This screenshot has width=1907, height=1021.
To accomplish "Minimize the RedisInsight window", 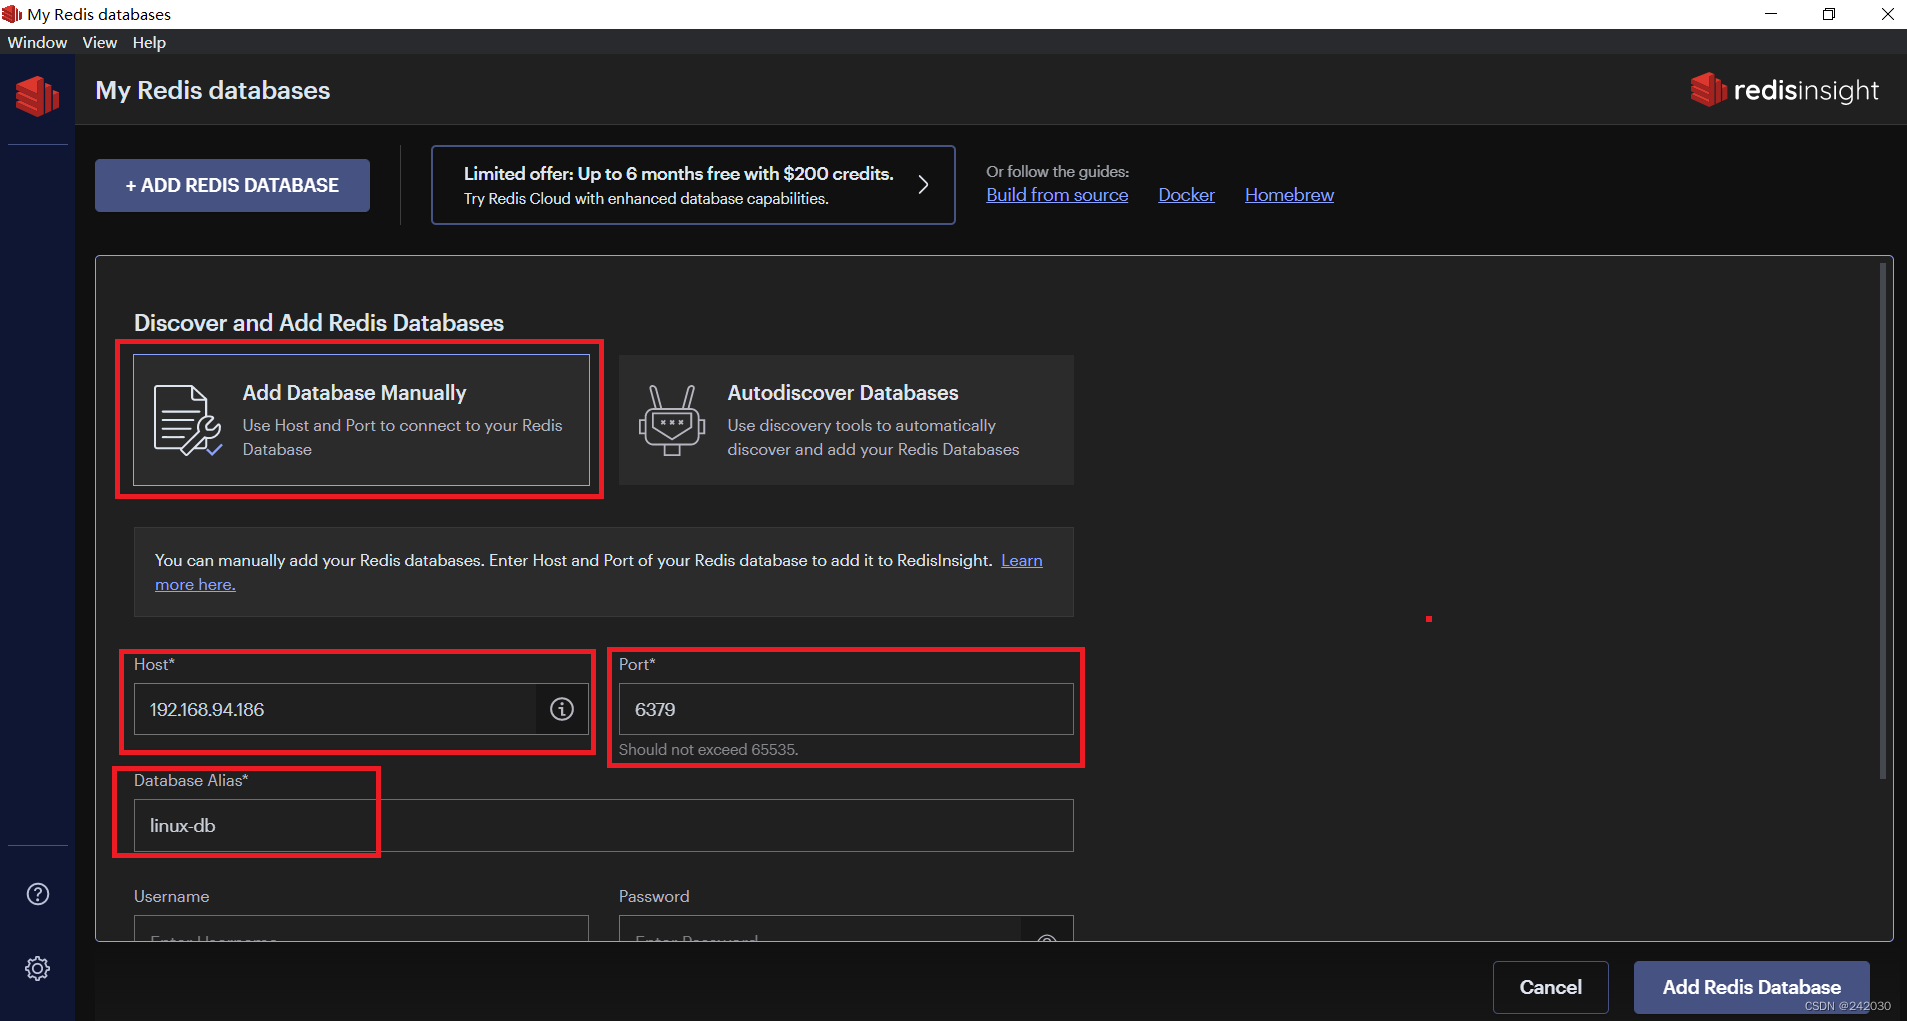I will 1771,14.
